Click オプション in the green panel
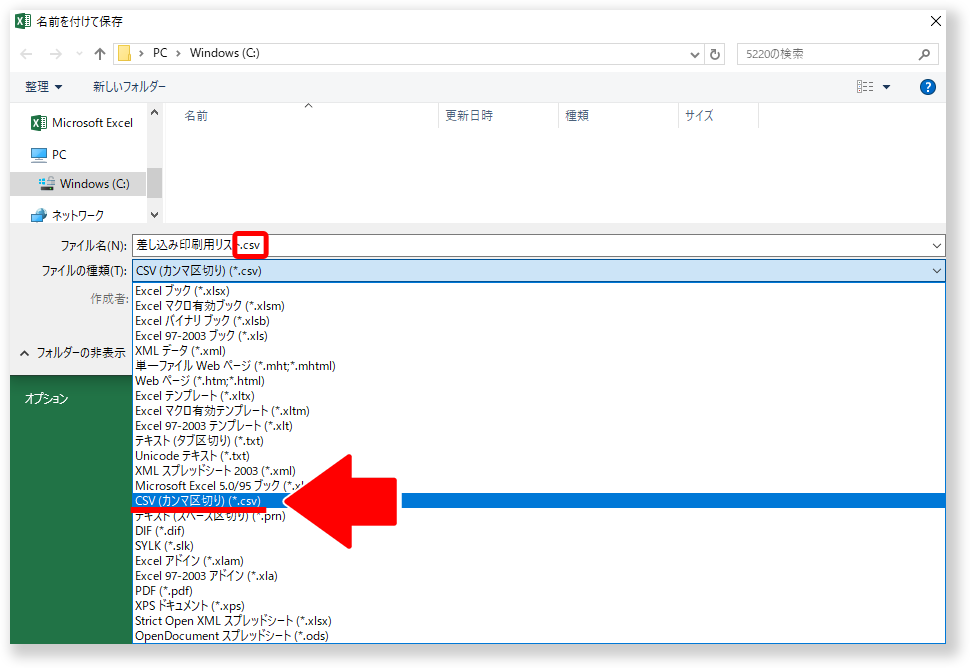 coord(46,398)
